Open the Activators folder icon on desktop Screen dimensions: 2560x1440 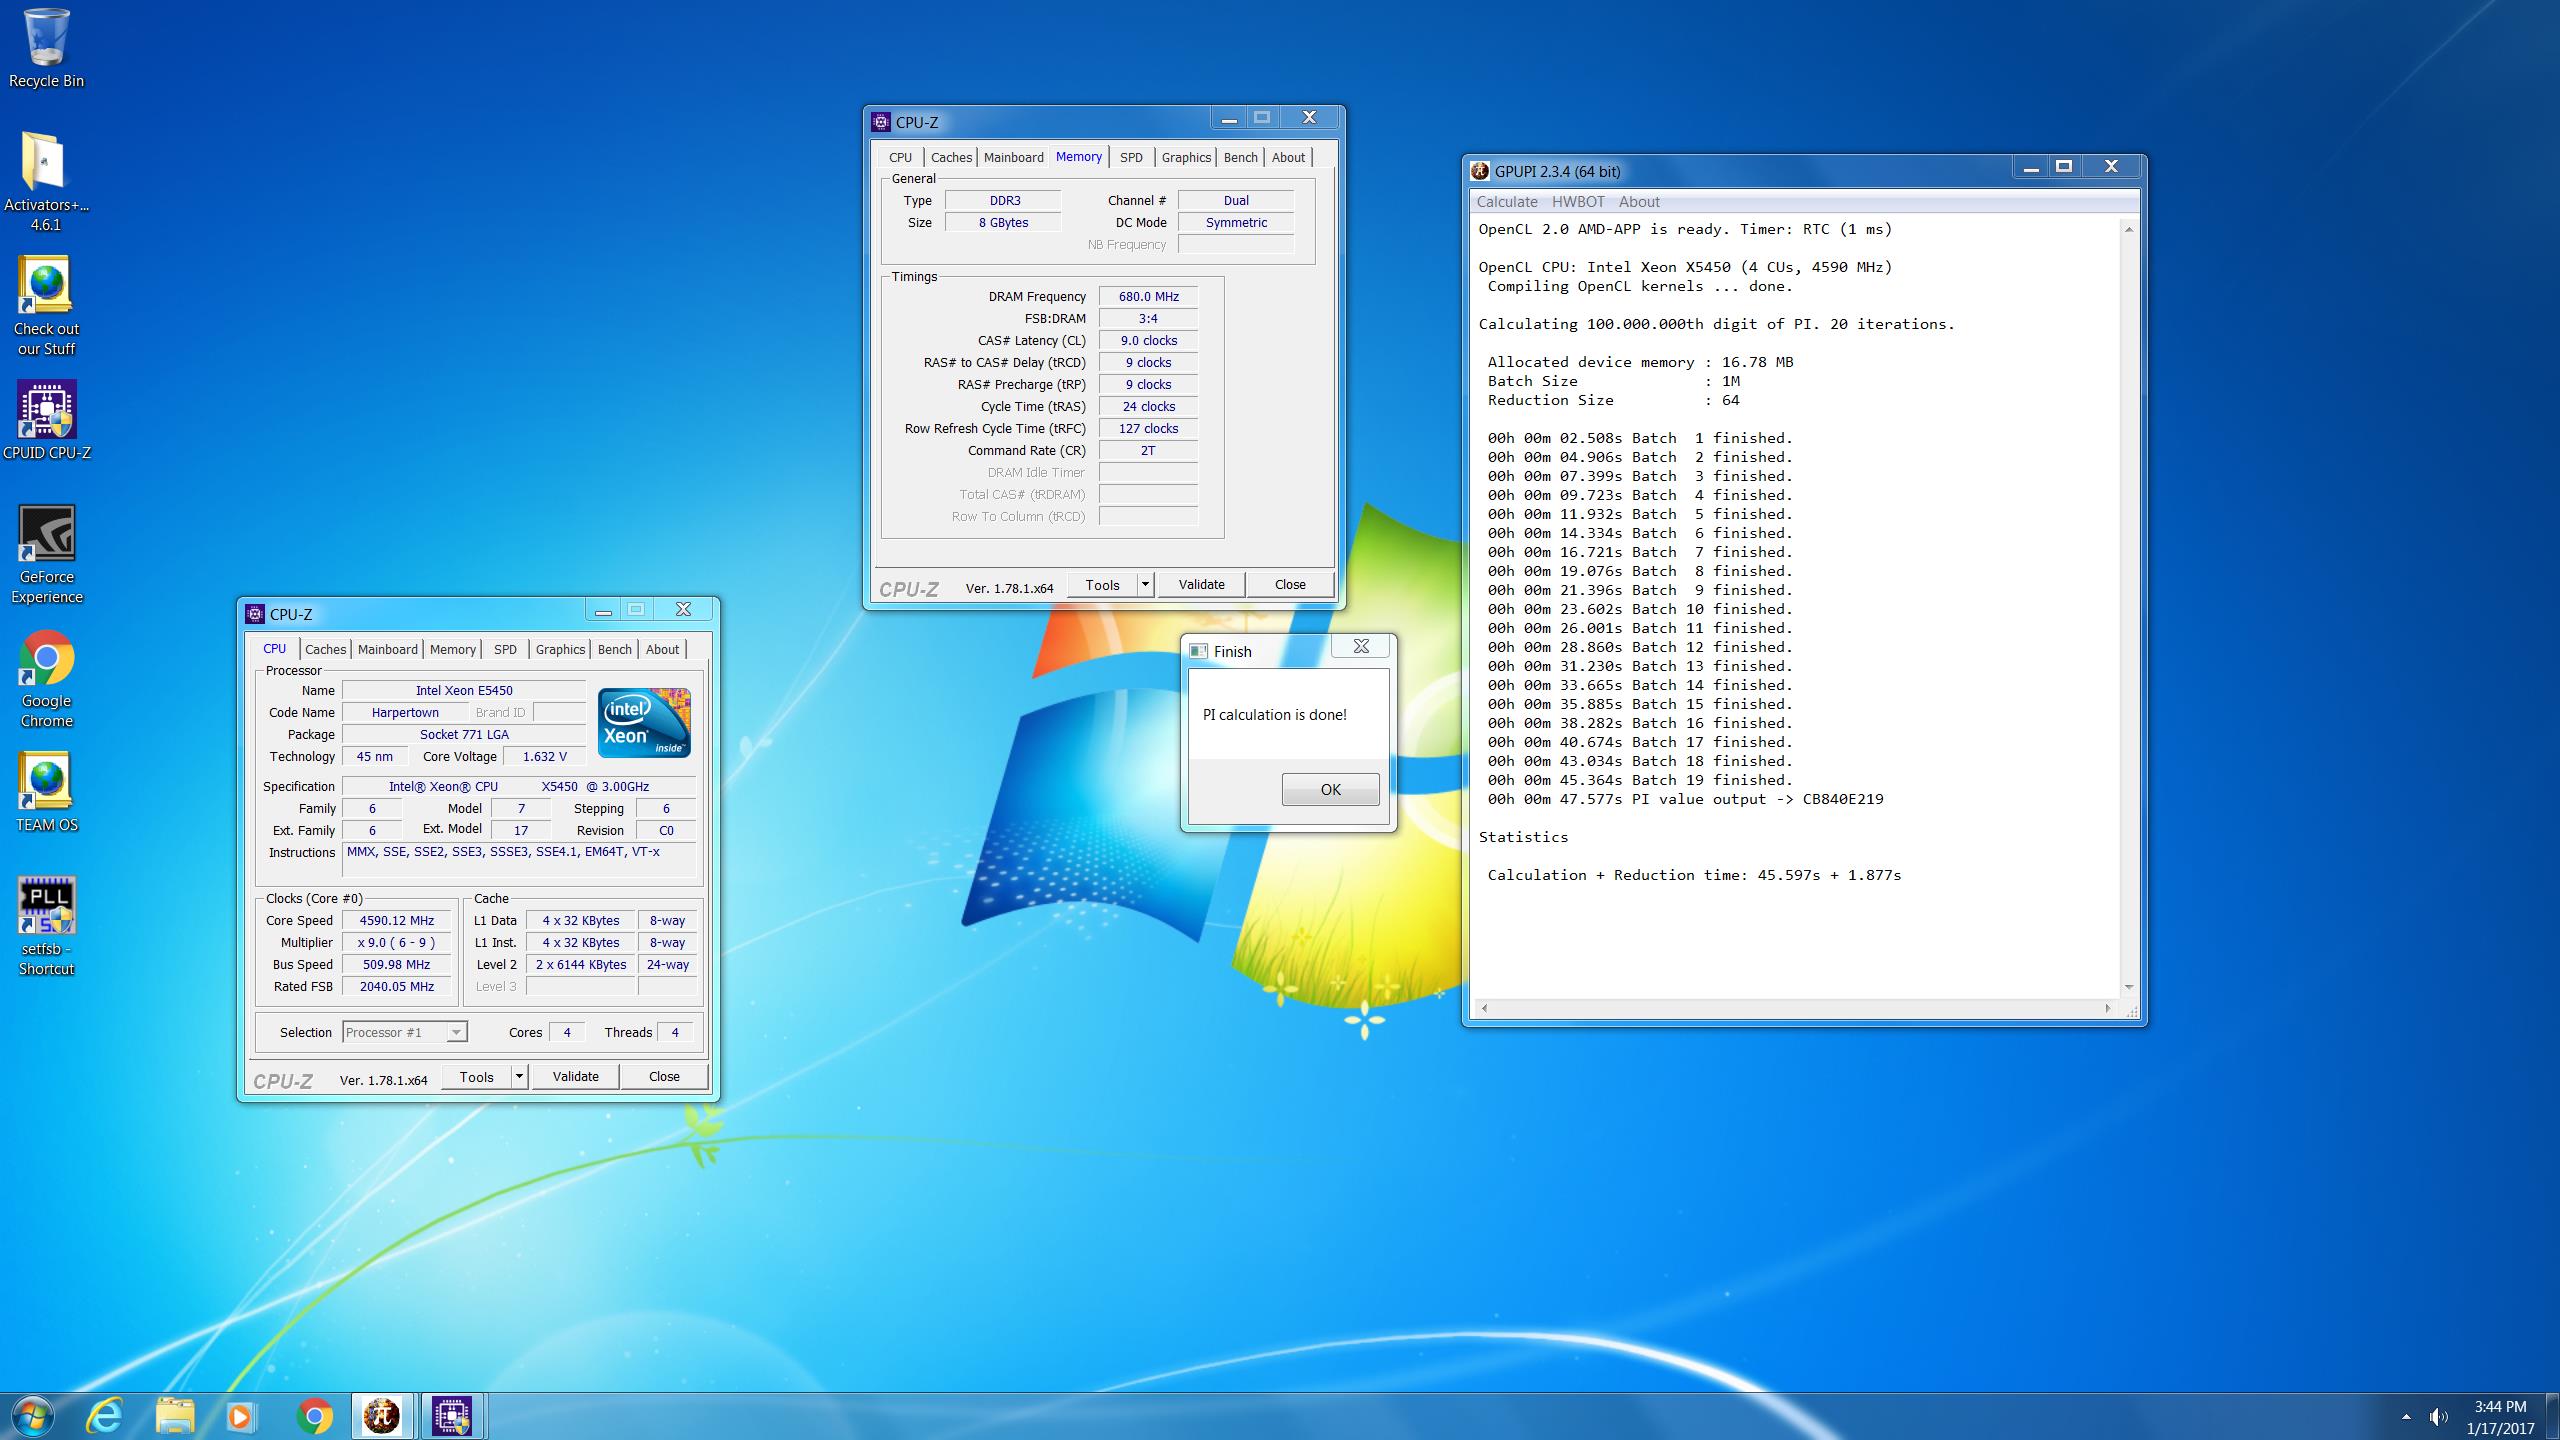46,181
